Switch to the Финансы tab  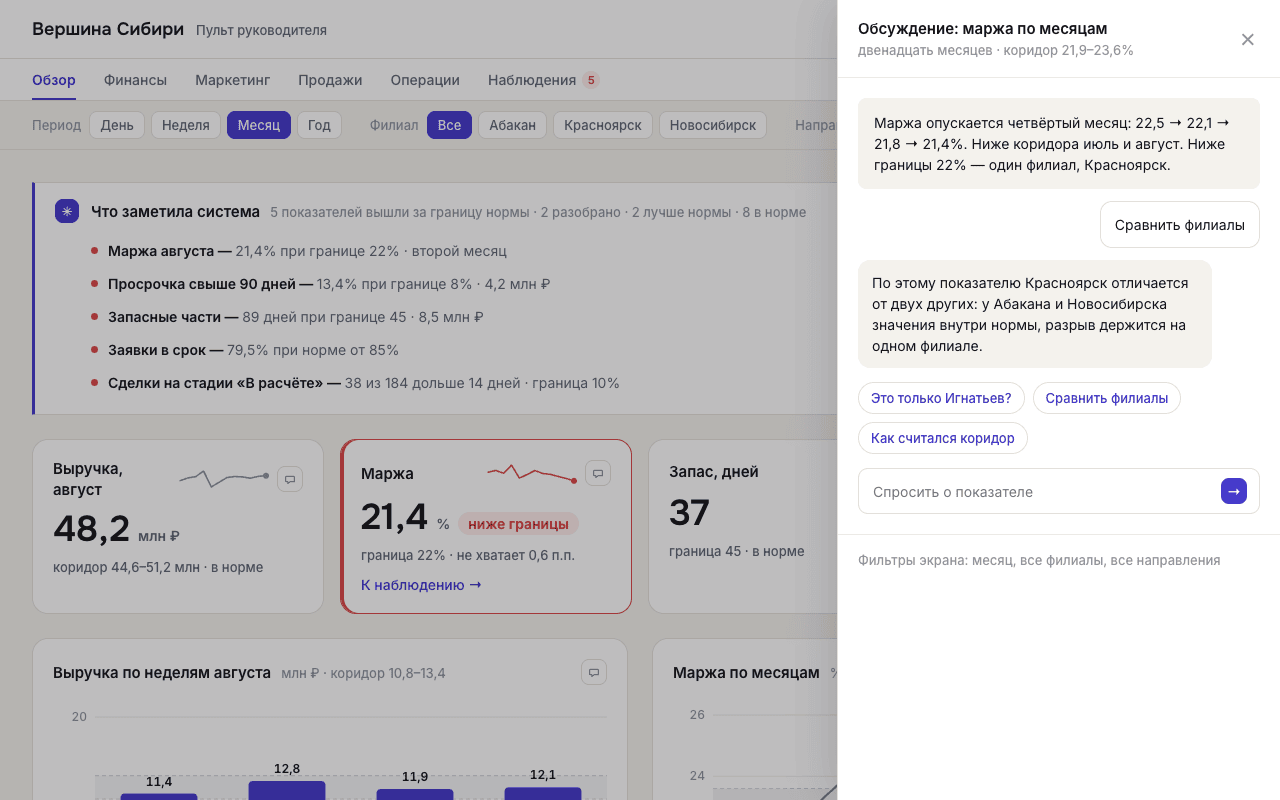(x=135, y=80)
